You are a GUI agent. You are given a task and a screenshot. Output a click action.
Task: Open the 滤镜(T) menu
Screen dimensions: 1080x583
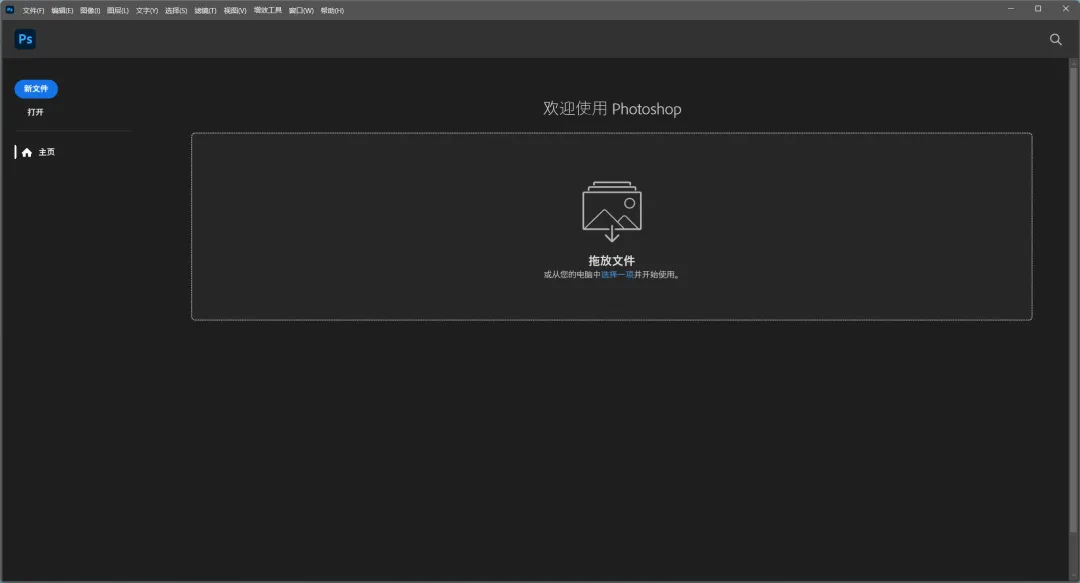pyautogui.click(x=205, y=10)
